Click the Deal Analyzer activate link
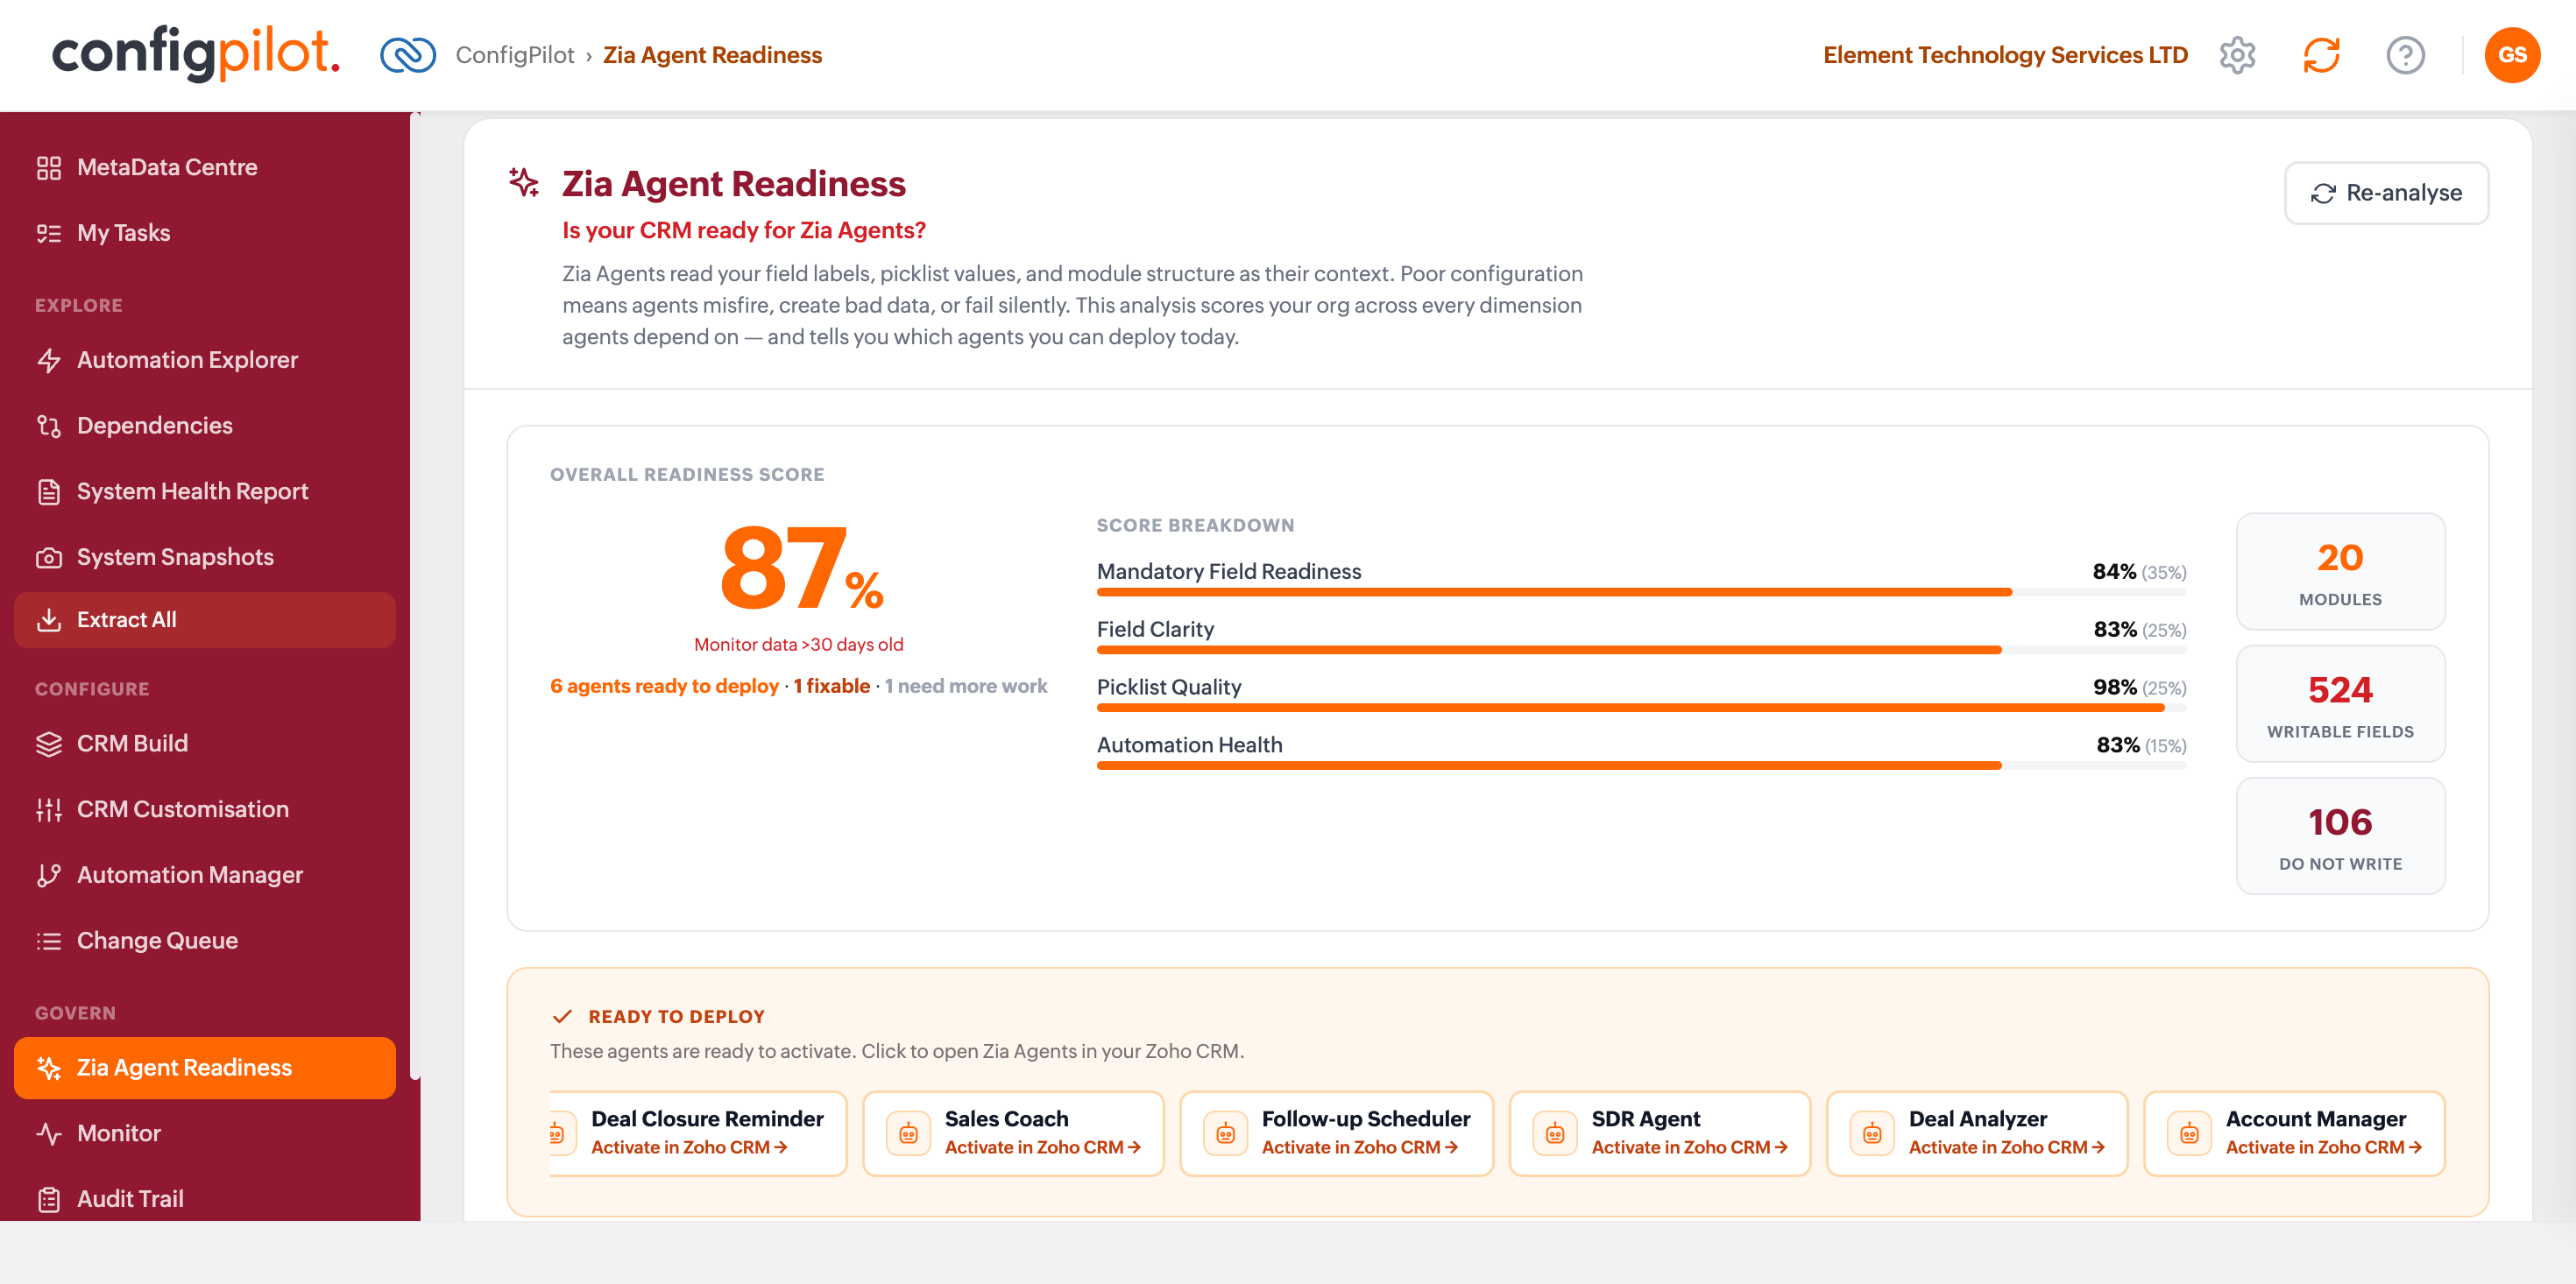The image size is (2576, 1284). point(2006,1147)
